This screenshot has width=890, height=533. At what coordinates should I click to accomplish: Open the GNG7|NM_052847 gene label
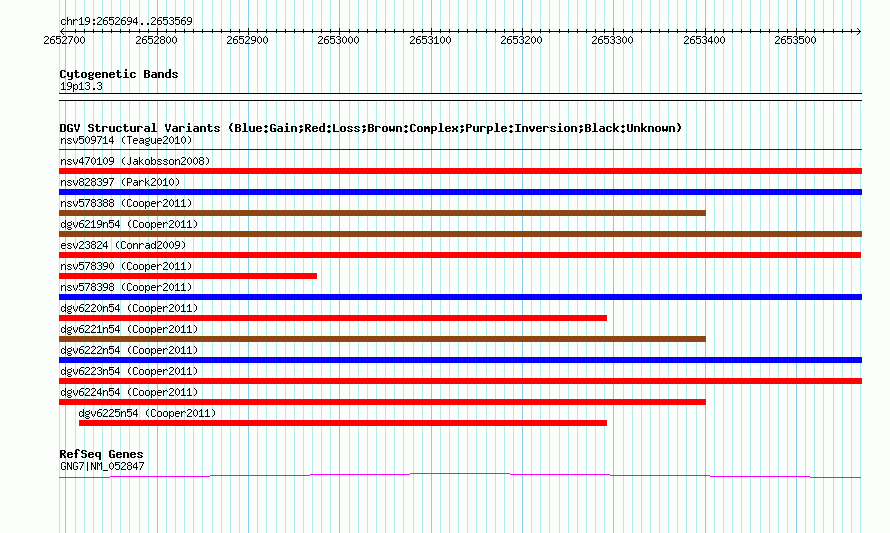click(x=102, y=467)
